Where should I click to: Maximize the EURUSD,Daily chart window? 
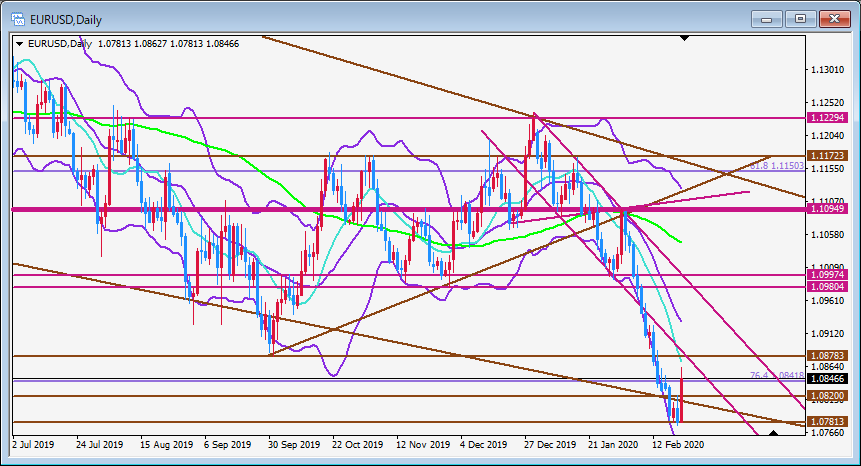(800, 19)
